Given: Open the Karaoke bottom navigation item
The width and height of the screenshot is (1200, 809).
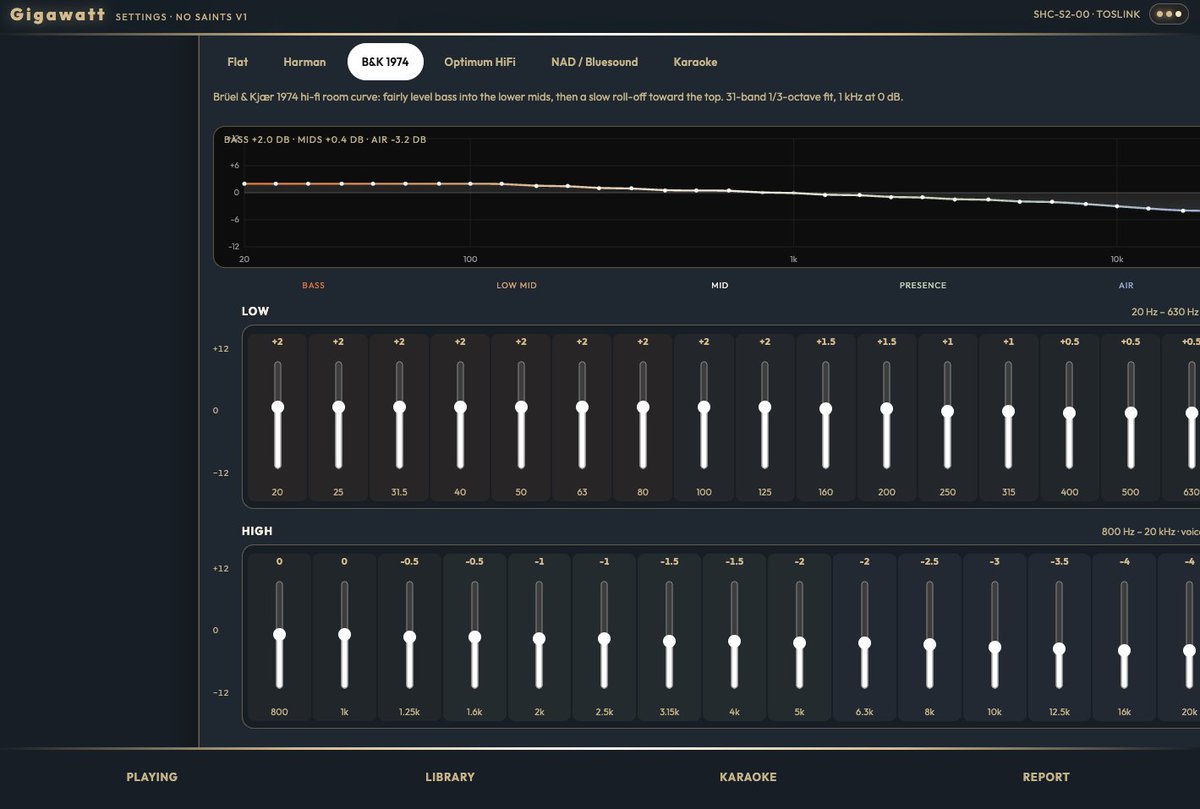Looking at the screenshot, I should click(748, 777).
